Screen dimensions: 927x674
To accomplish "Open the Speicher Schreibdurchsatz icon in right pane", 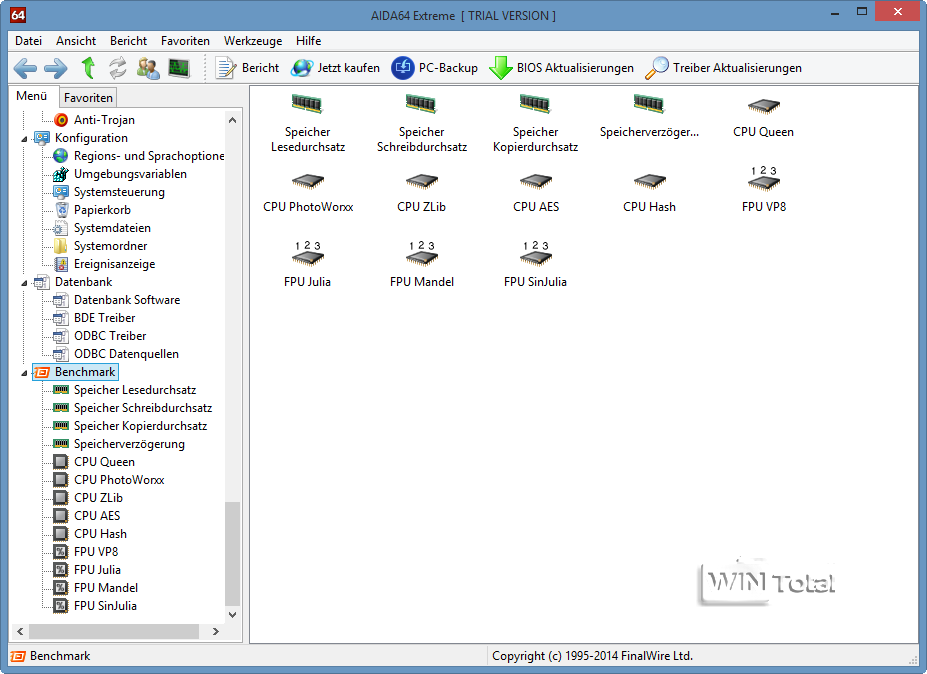I will tap(422, 105).
